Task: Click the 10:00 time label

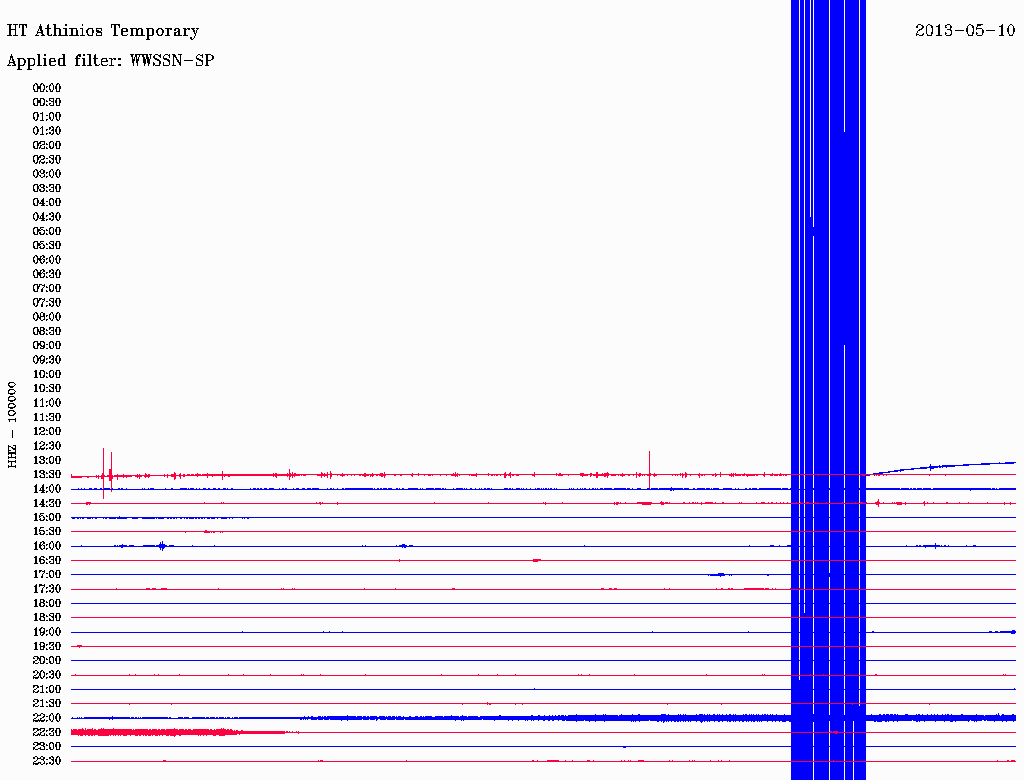Action: (x=47, y=374)
